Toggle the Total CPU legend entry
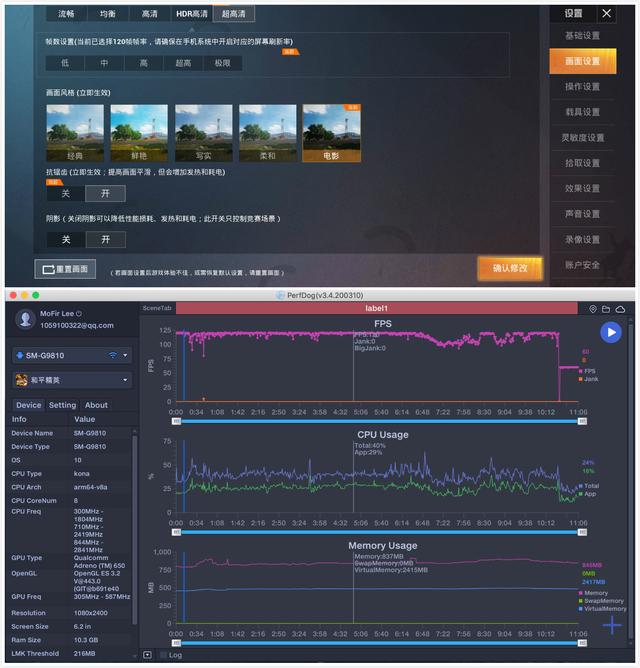 pos(589,486)
